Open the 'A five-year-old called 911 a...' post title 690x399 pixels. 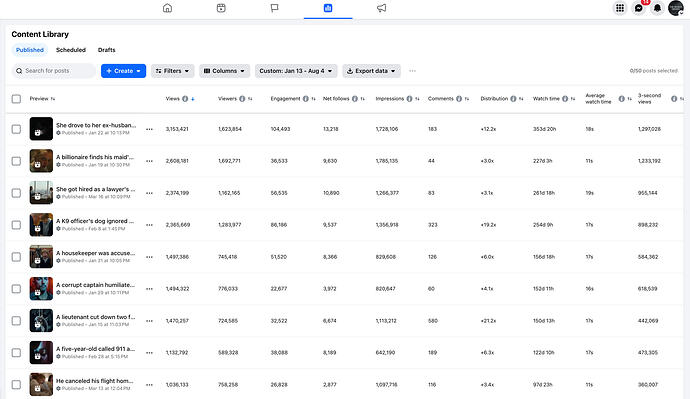click(x=95, y=349)
